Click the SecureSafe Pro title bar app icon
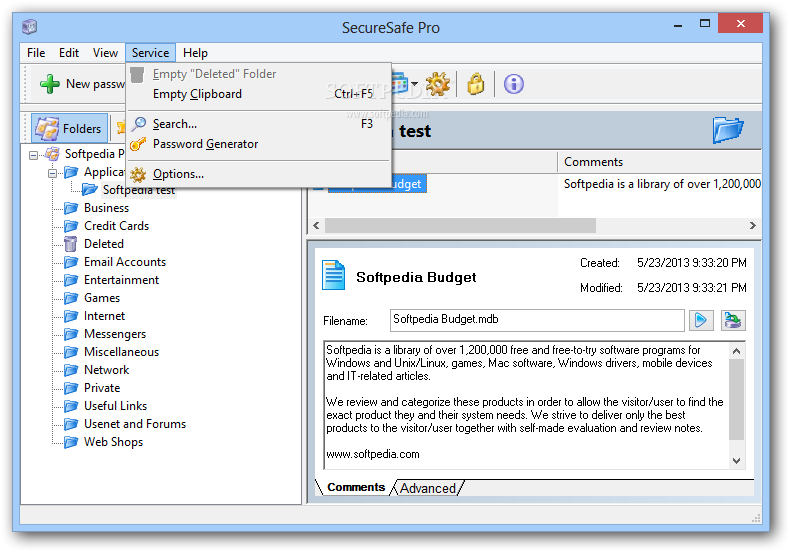This screenshot has height=552, width=790. click(30, 26)
